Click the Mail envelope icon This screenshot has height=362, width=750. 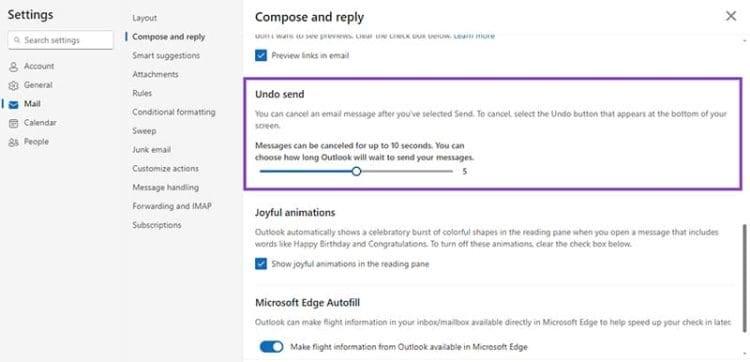(x=13, y=104)
